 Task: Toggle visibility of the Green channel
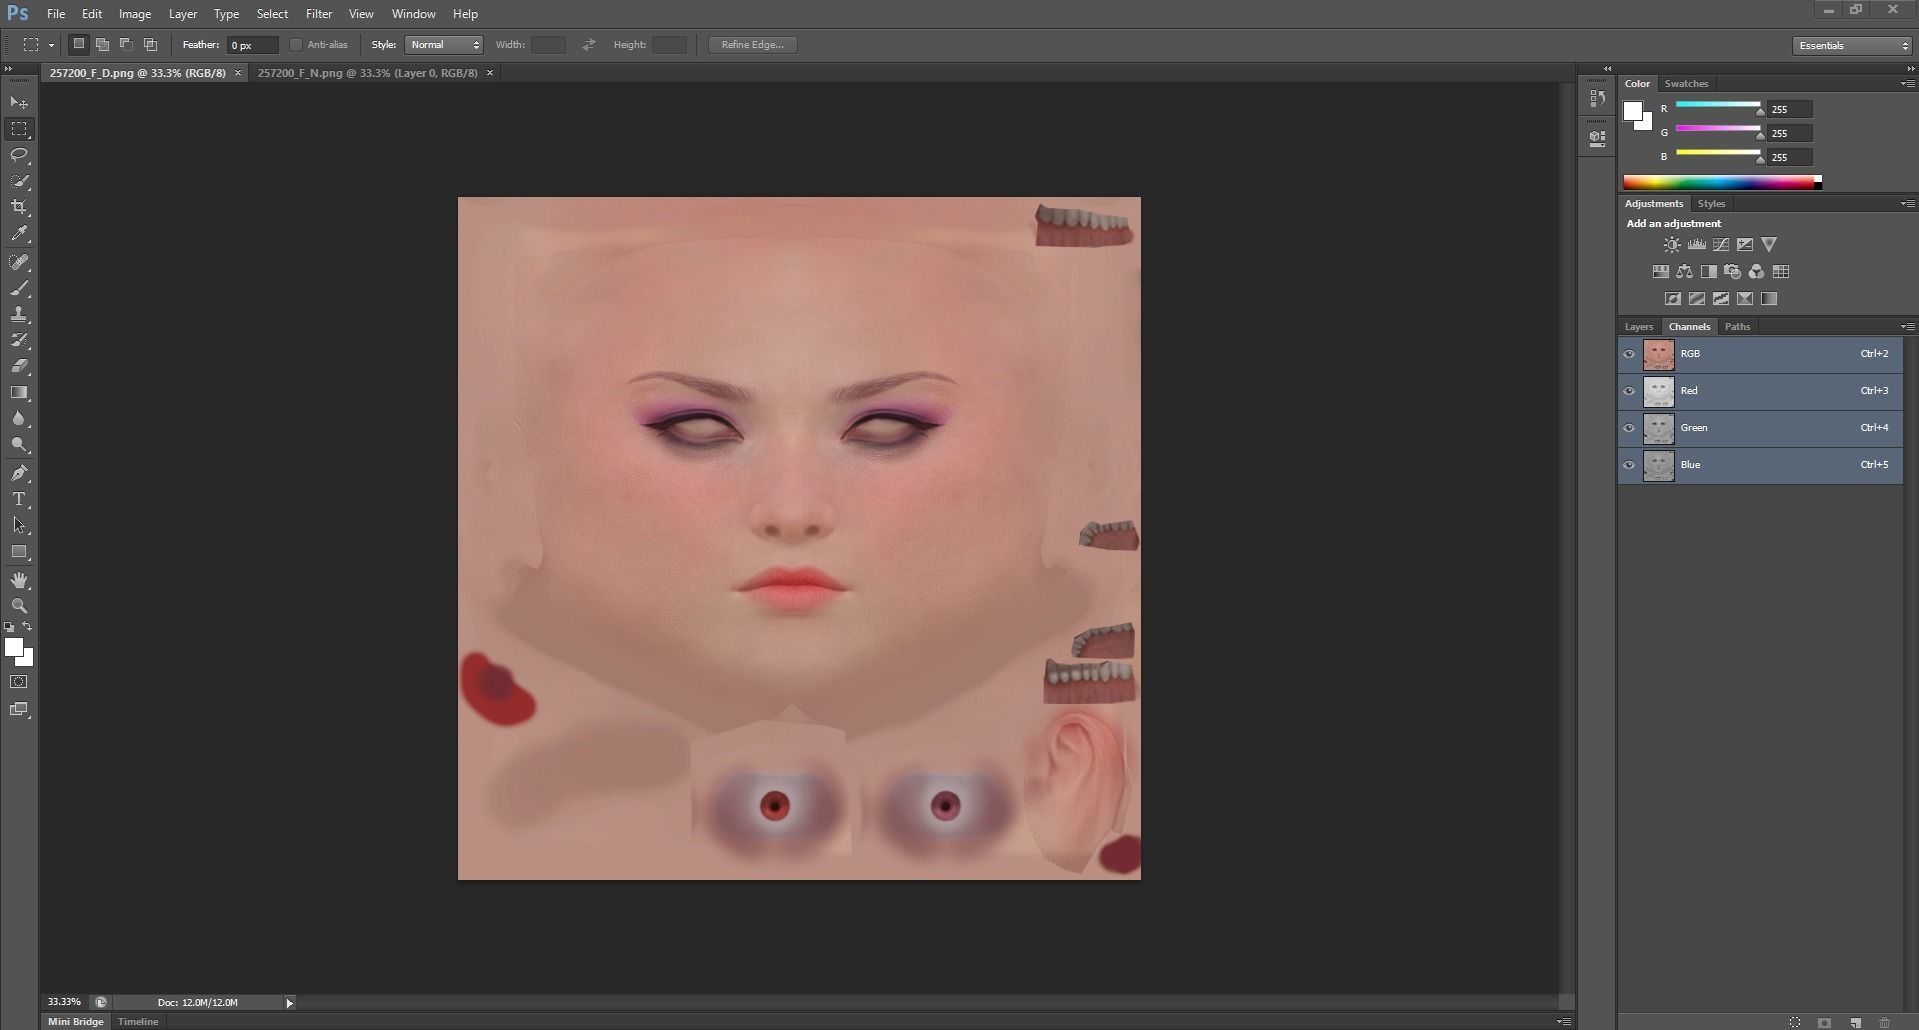click(1629, 428)
